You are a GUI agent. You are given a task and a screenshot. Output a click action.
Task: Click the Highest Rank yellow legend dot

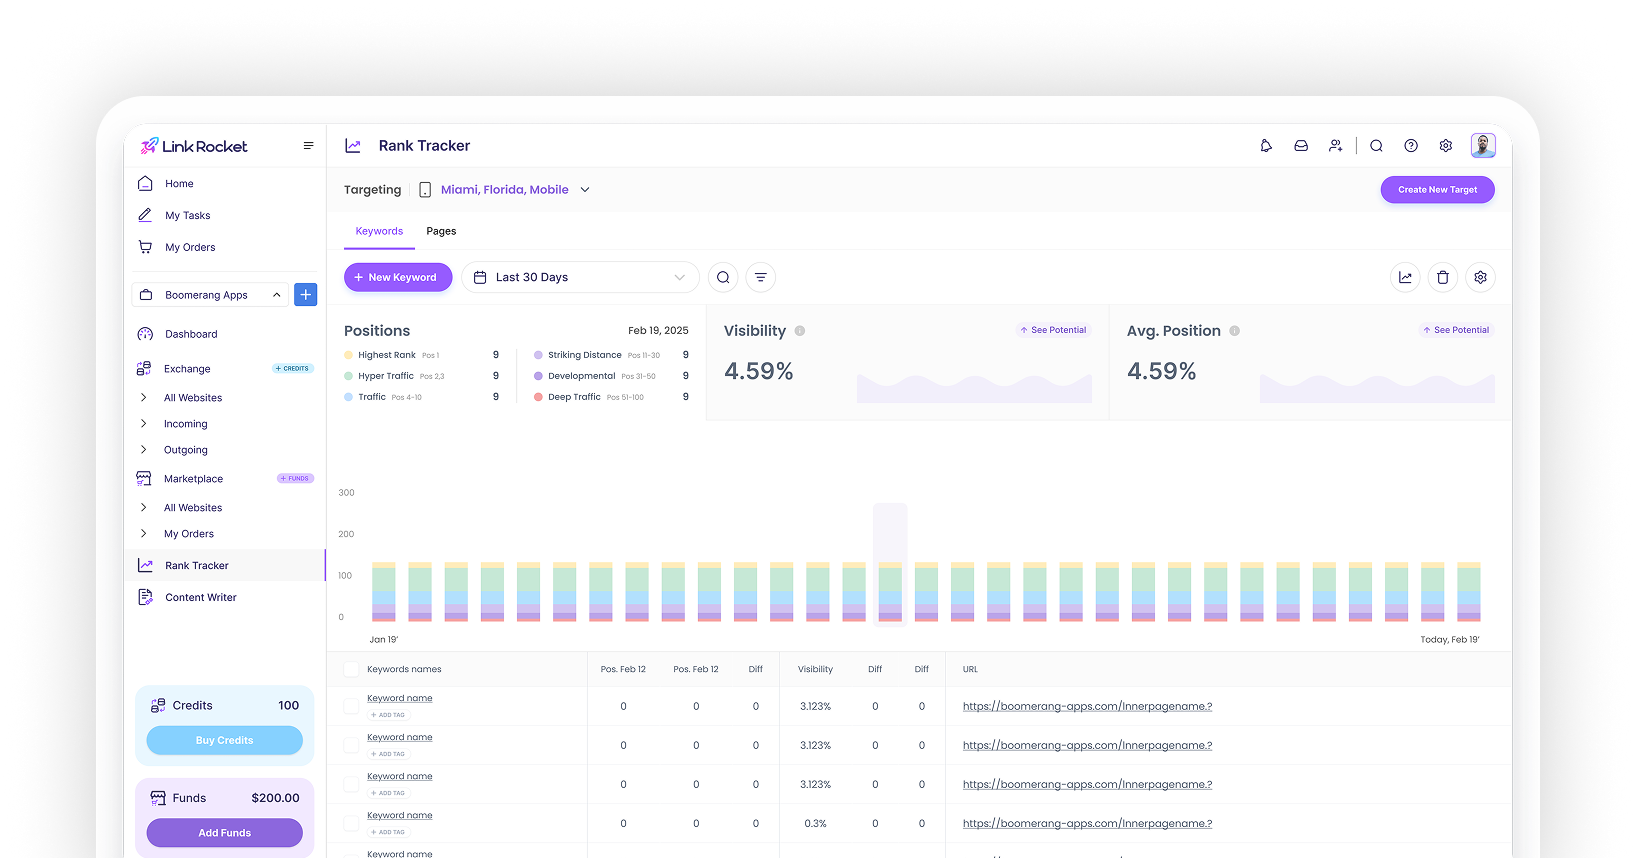point(348,355)
